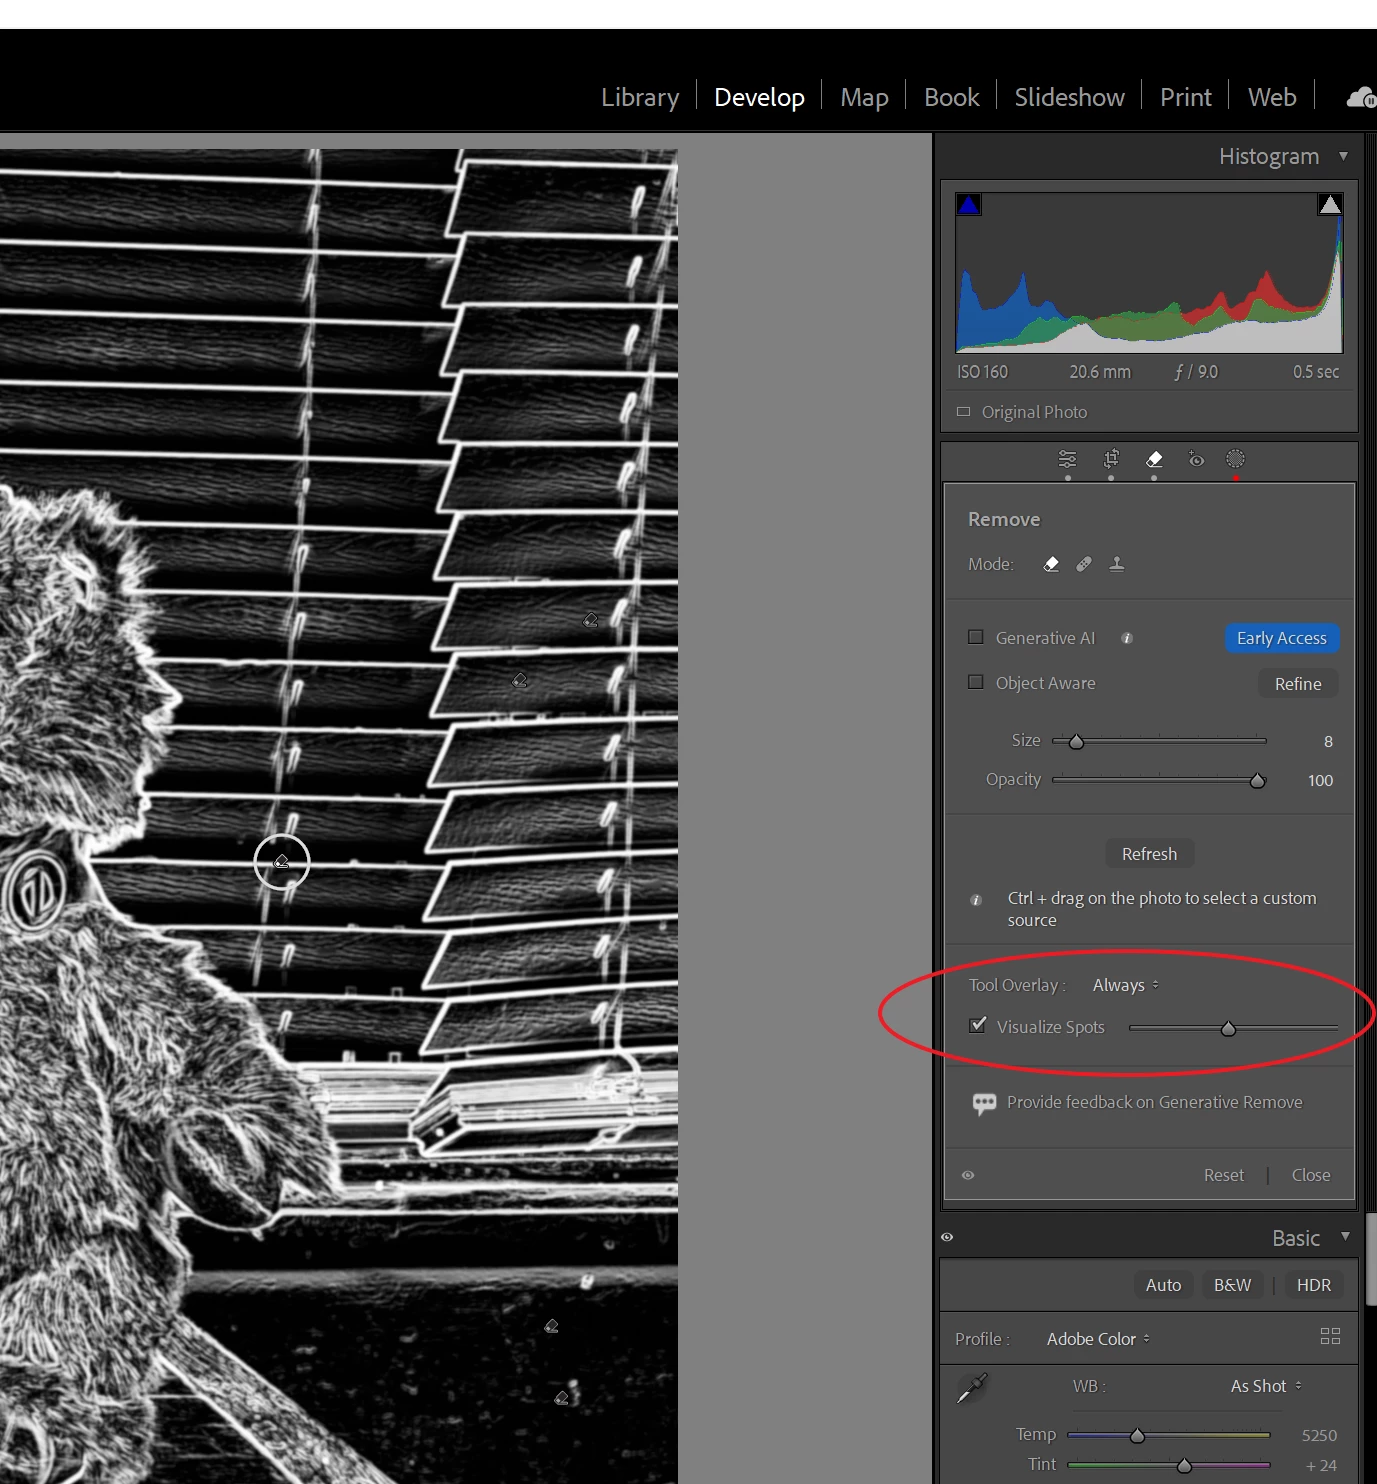Enable the Object Aware checkbox
Image resolution: width=1377 pixels, height=1484 pixels.
pyautogui.click(x=976, y=682)
